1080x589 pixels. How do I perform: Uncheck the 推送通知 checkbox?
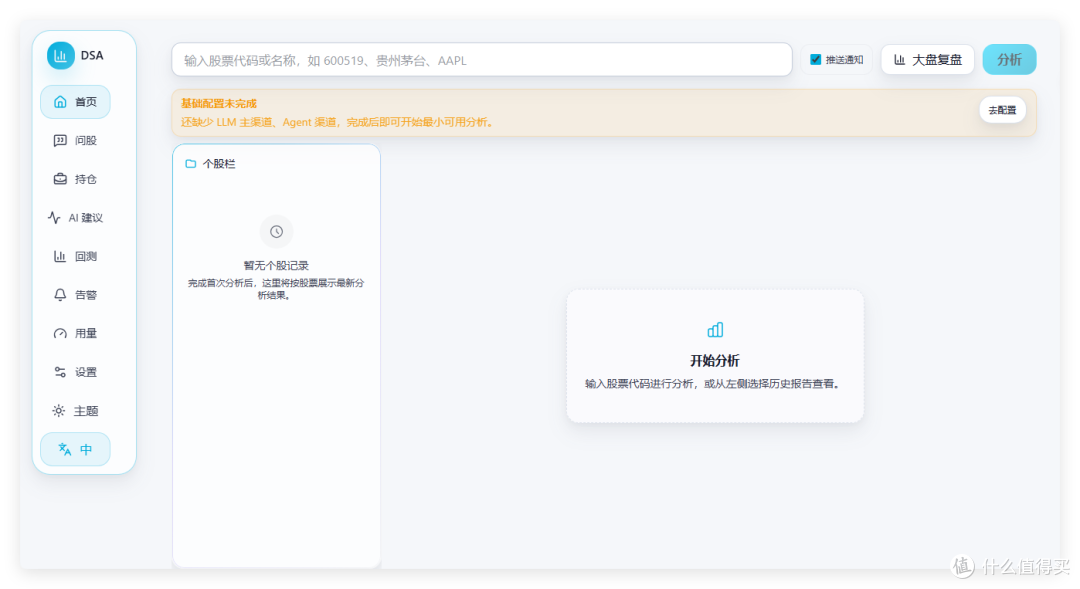pos(816,59)
